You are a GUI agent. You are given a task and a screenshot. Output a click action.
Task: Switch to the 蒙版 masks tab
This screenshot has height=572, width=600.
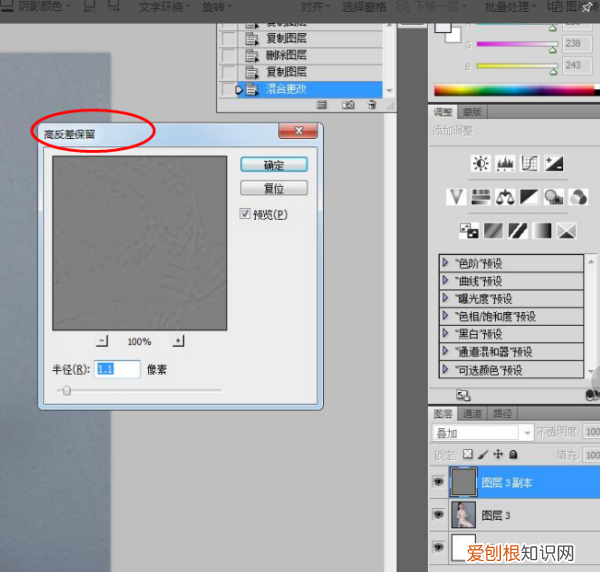coord(472,112)
